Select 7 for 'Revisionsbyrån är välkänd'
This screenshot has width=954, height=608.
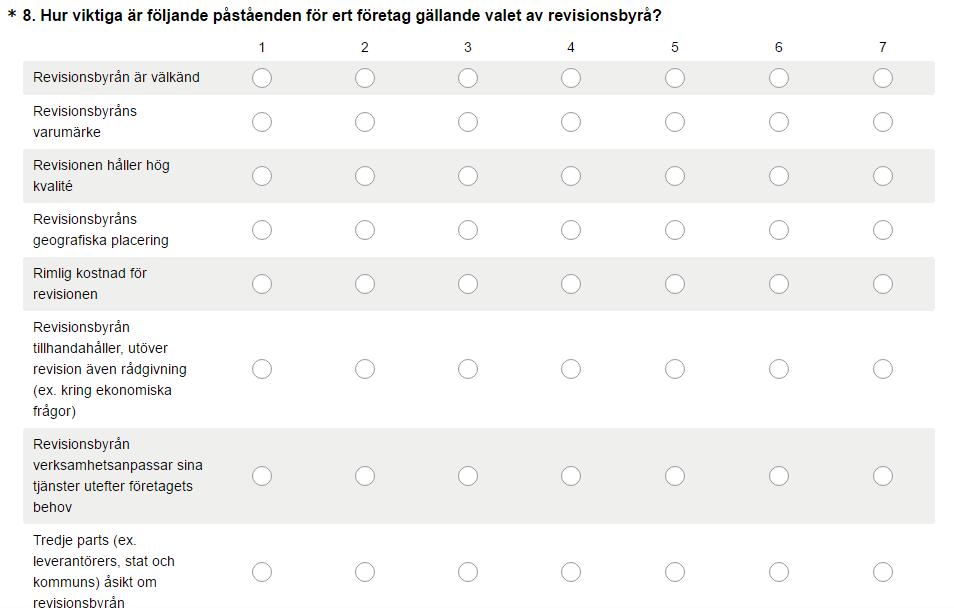point(882,78)
